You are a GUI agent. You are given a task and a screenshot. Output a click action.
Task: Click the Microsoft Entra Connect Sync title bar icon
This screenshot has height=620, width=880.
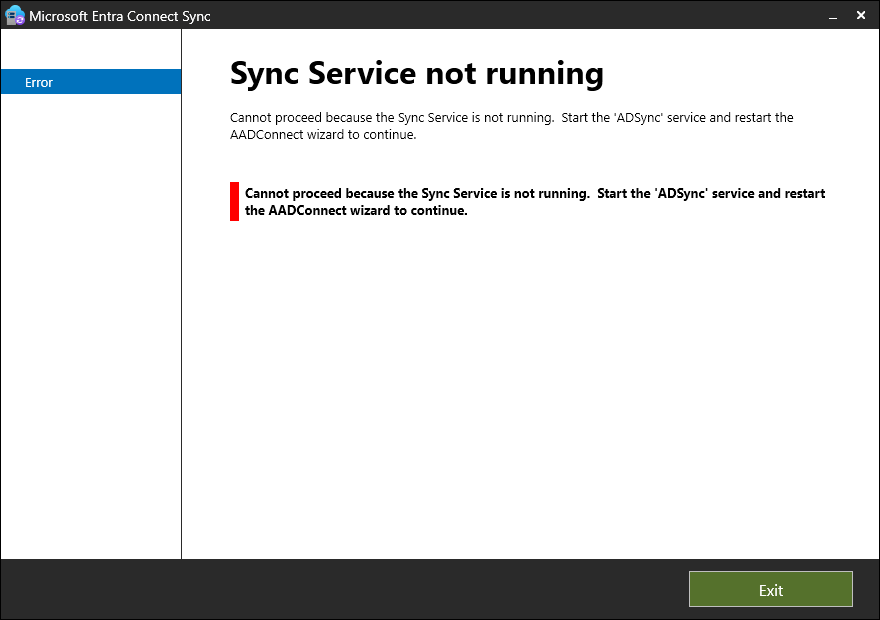[14, 15]
